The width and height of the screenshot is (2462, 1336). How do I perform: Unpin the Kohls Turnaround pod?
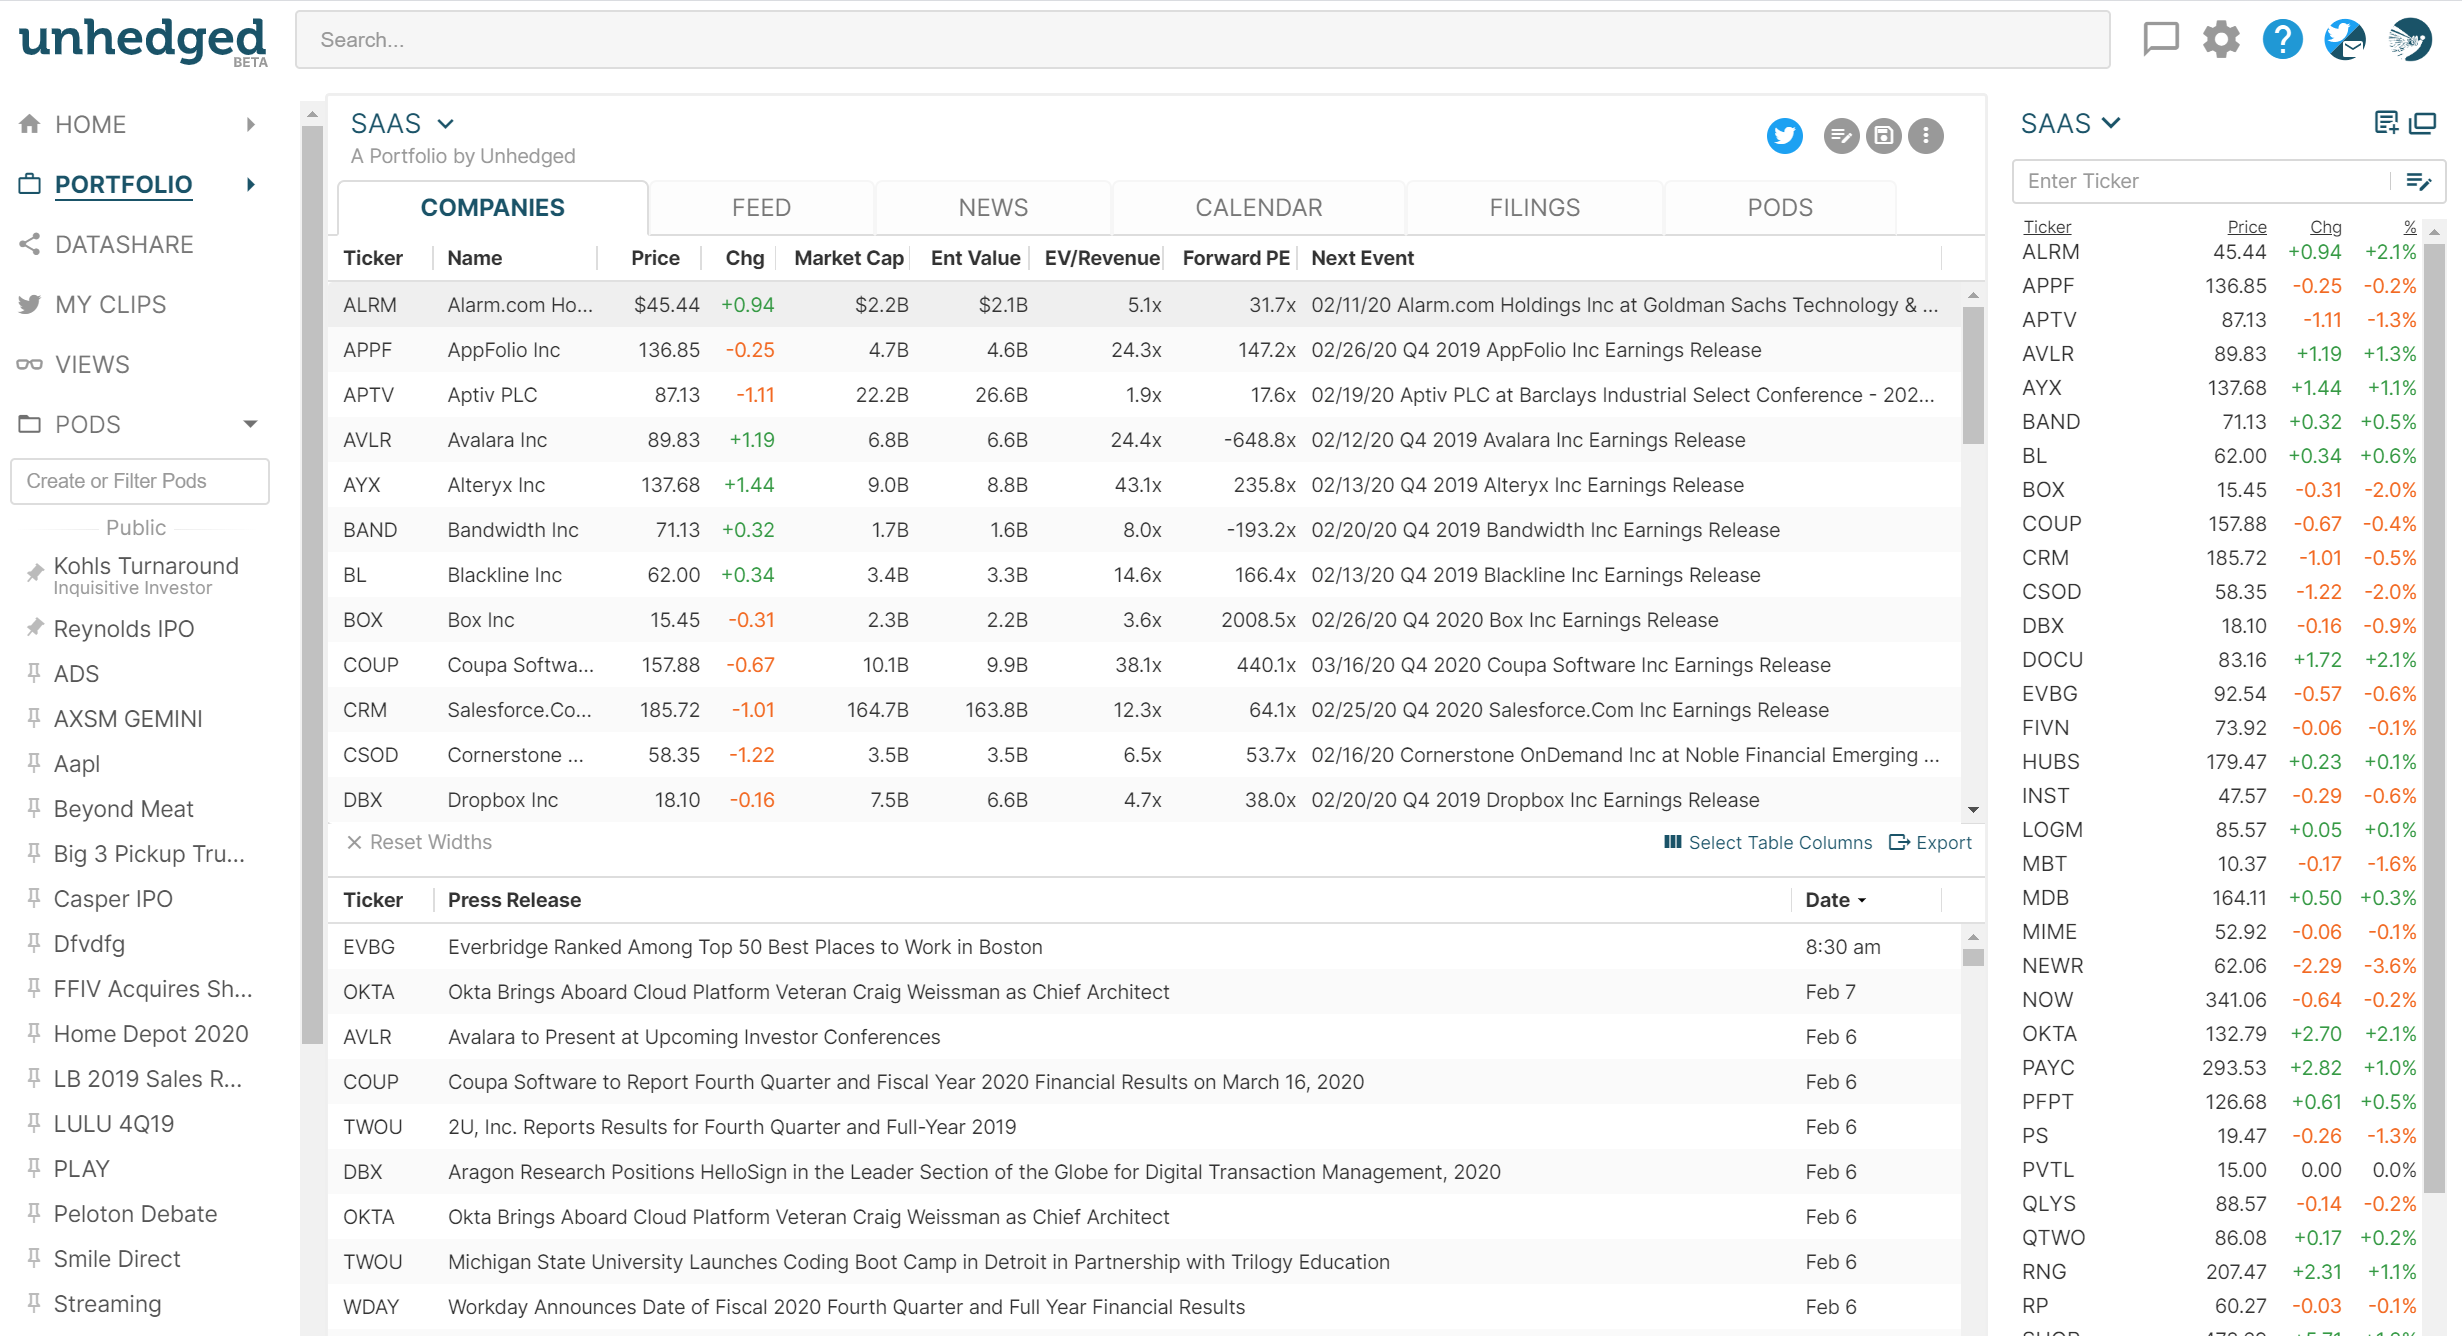[x=35, y=573]
